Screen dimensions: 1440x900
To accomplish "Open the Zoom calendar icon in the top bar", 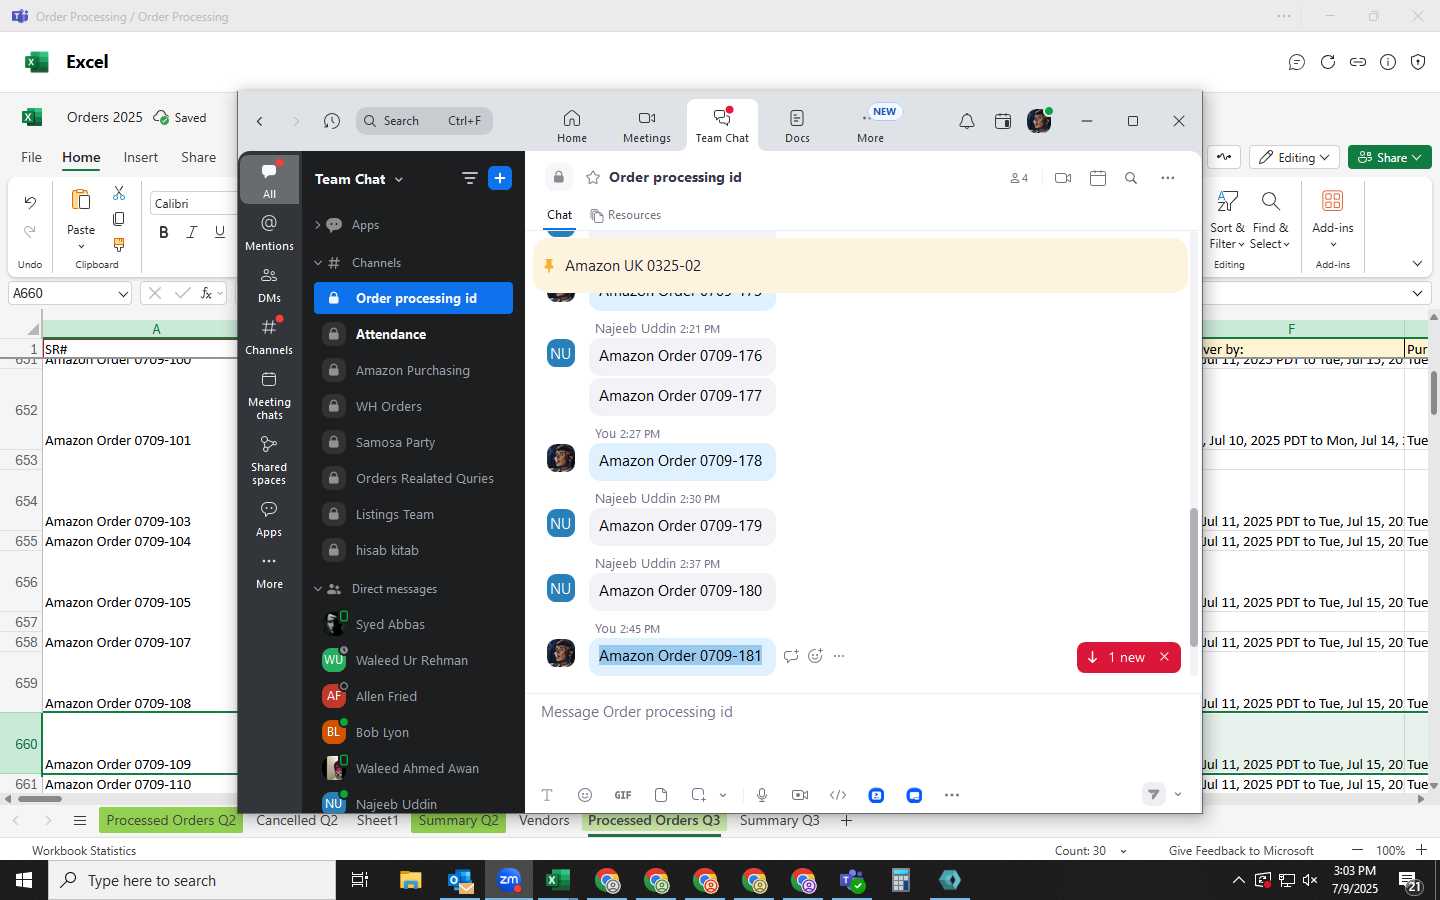I will (x=1003, y=121).
